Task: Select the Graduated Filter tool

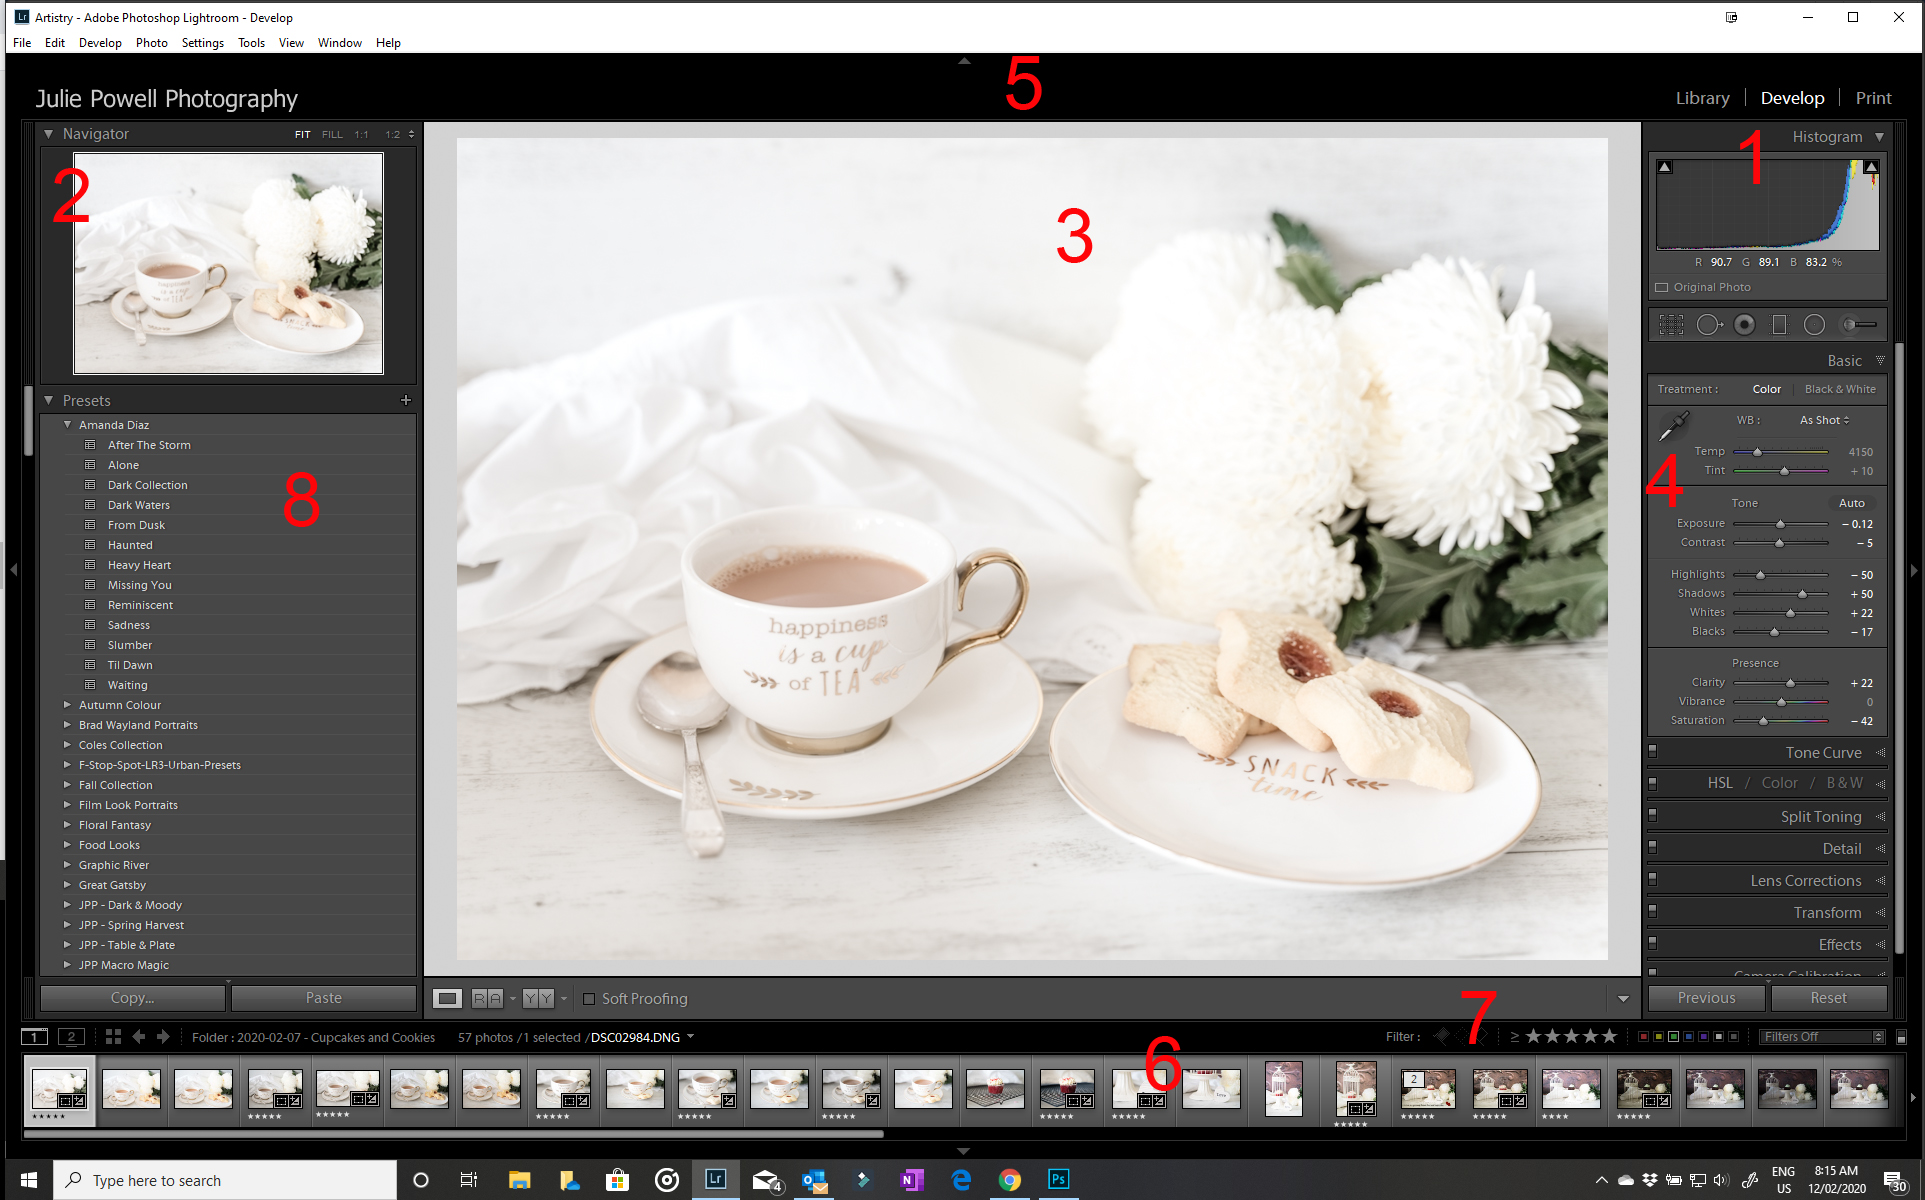Action: click(x=1779, y=325)
